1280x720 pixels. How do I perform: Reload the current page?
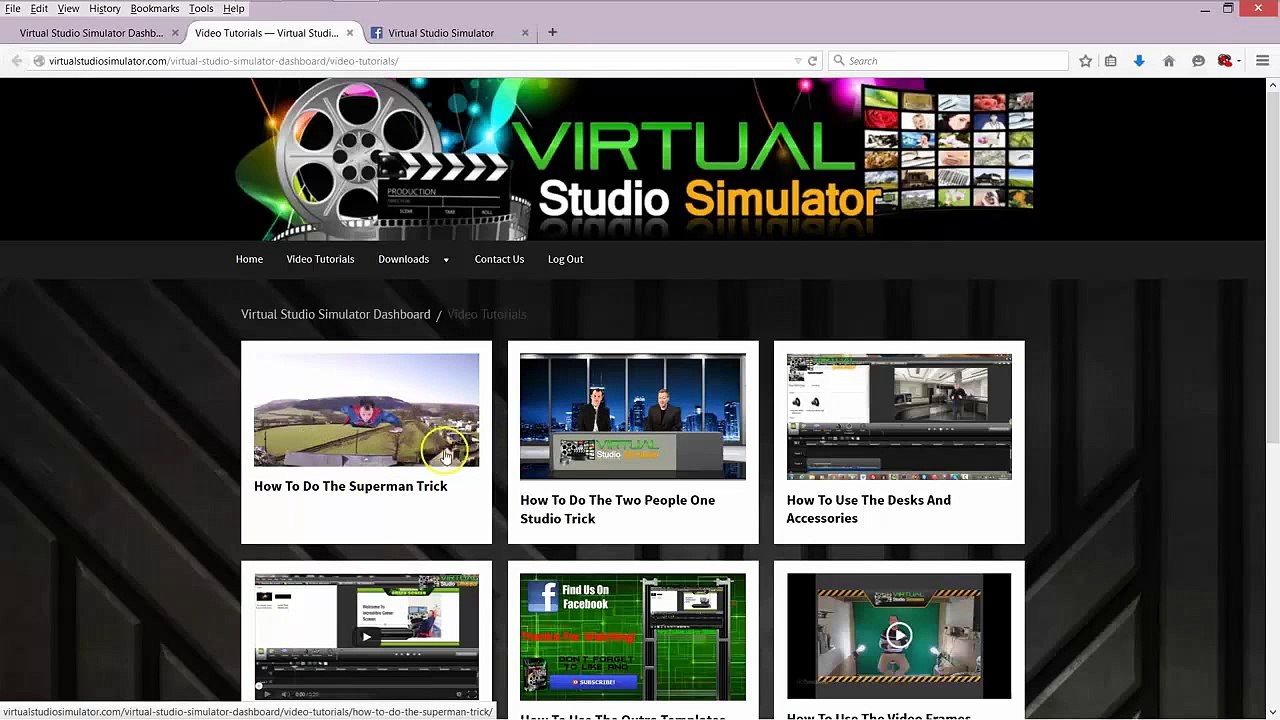pyautogui.click(x=812, y=61)
